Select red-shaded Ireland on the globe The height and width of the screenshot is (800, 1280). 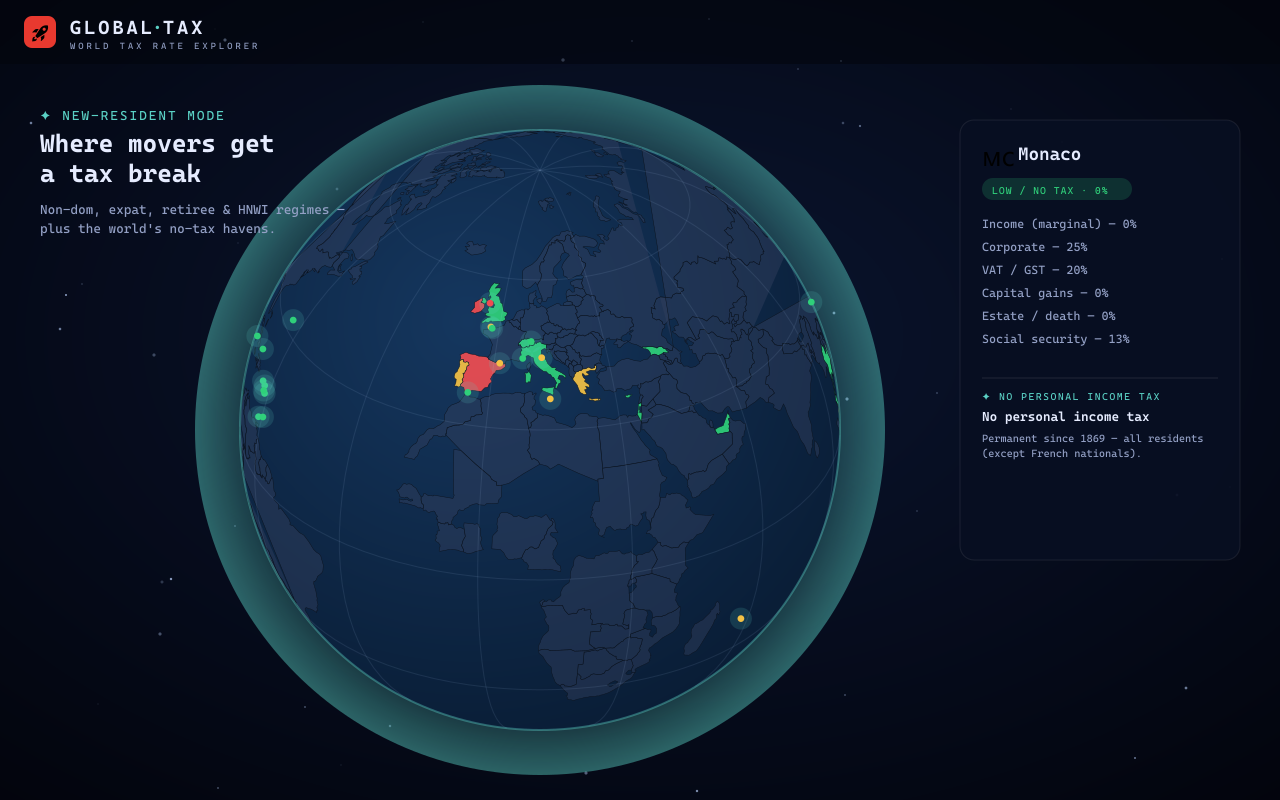point(477,307)
